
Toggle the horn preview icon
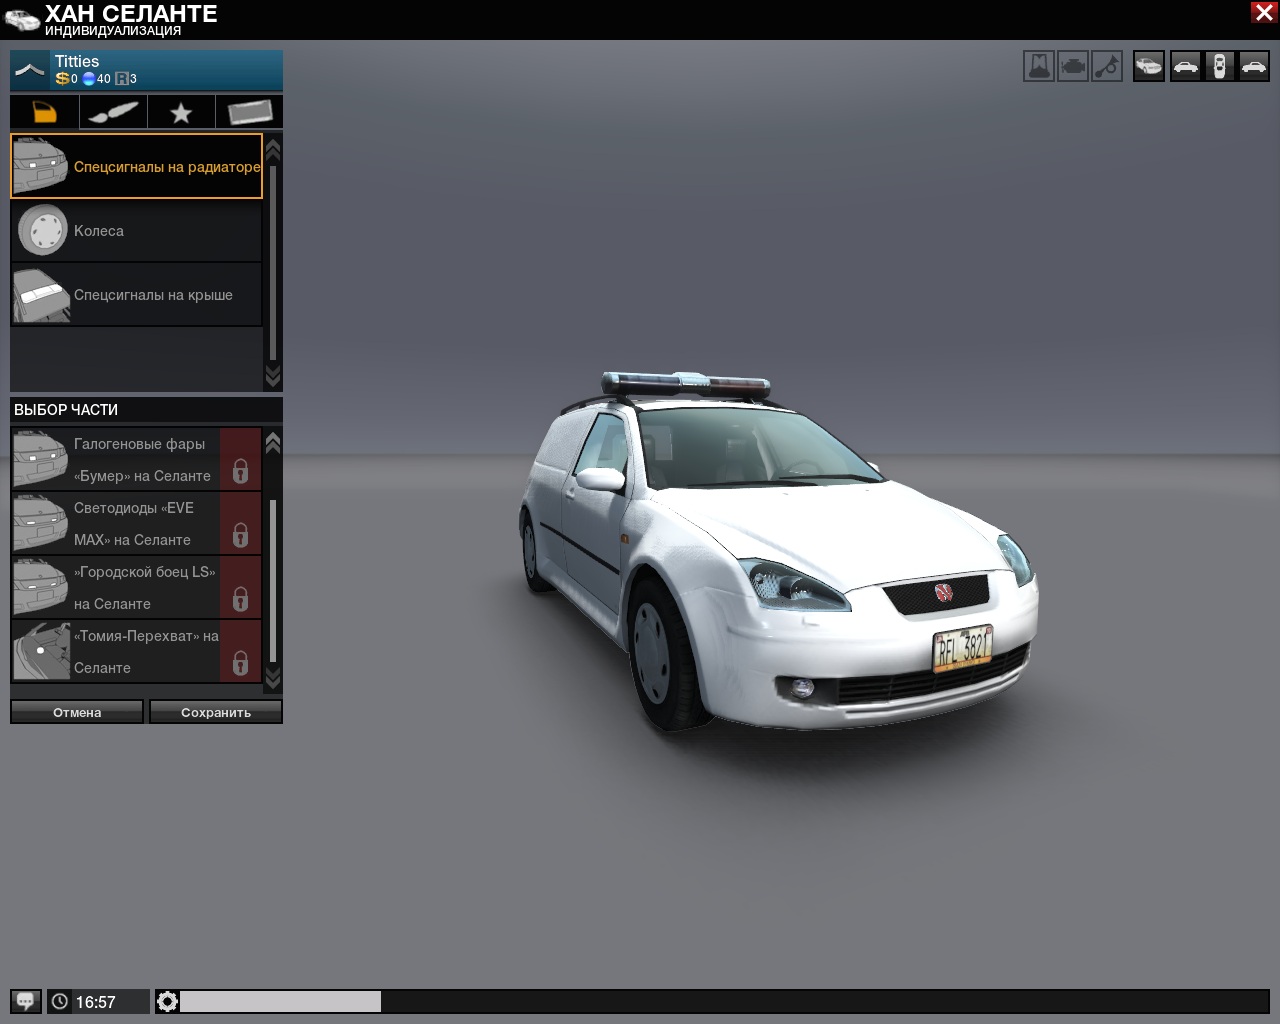(x=1107, y=67)
